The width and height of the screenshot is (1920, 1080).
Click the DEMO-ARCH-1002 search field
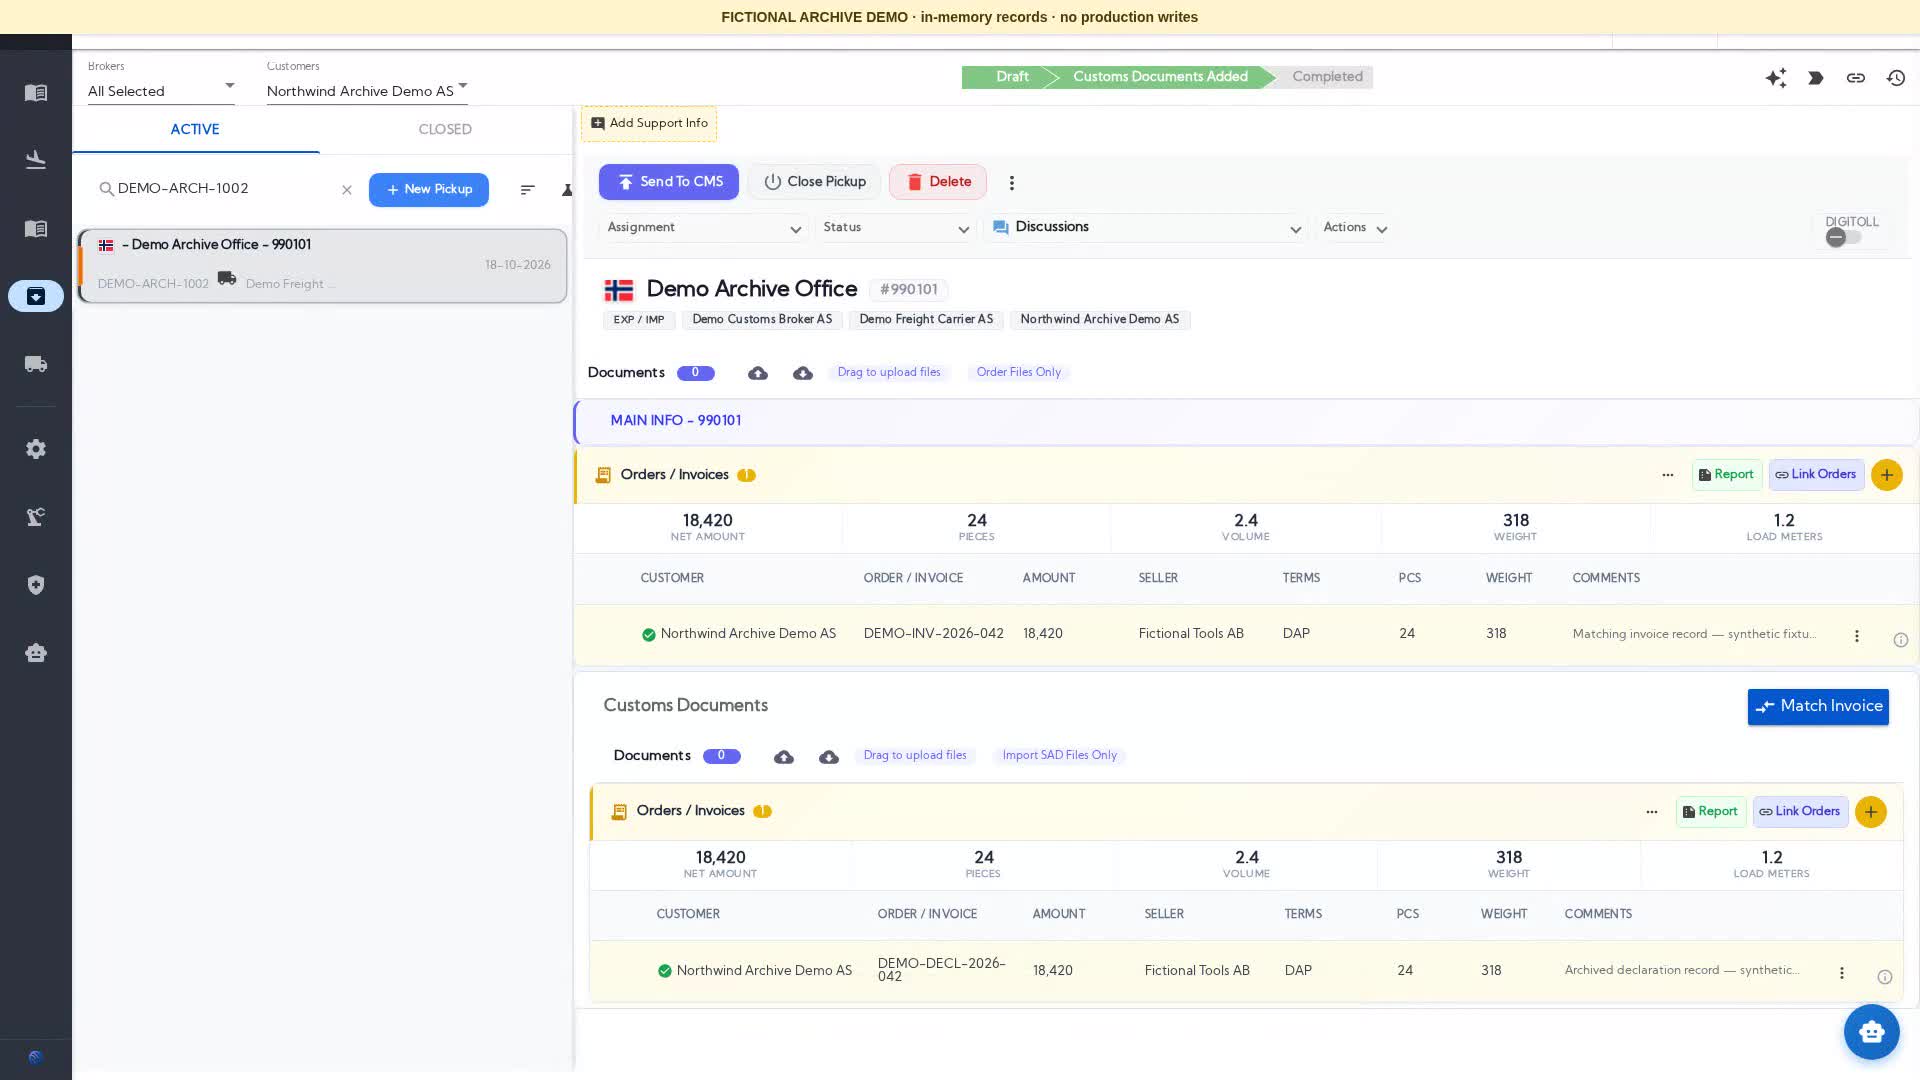coord(226,189)
